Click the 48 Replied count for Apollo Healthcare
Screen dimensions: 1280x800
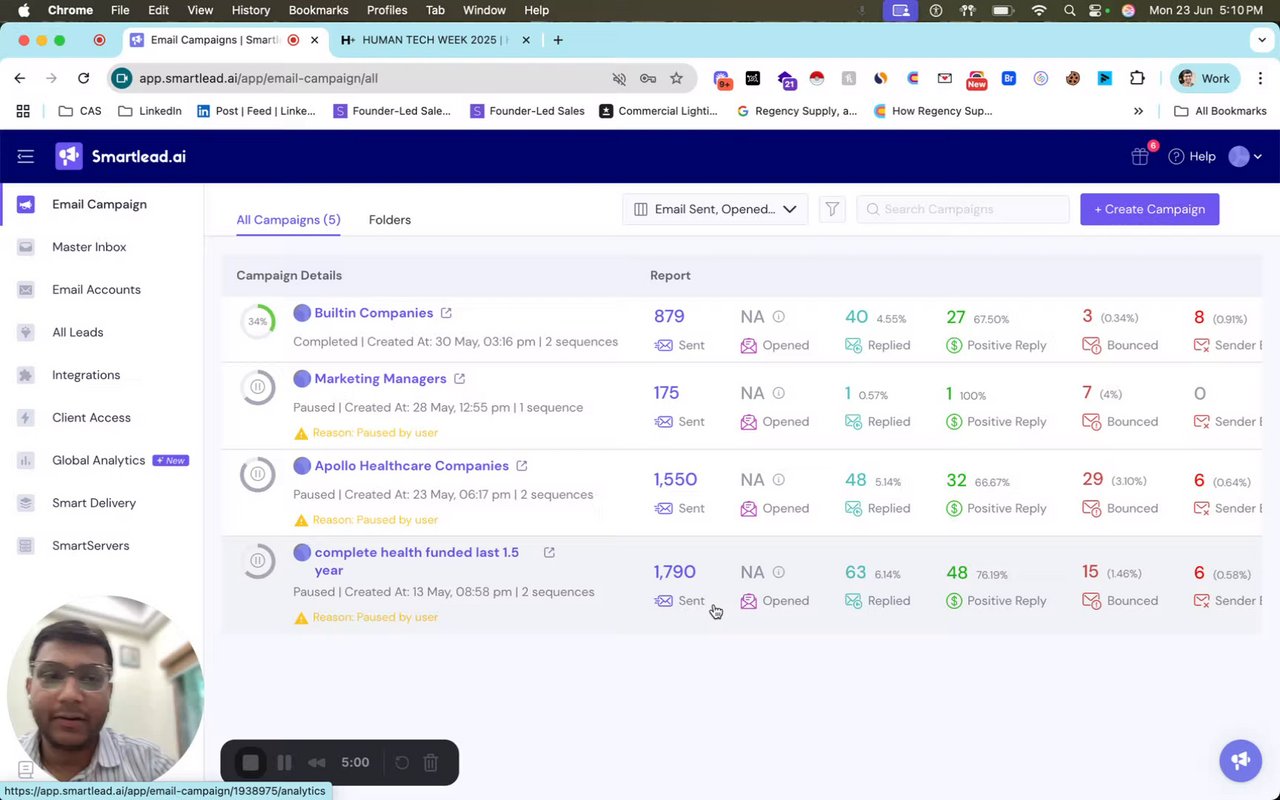coord(856,480)
